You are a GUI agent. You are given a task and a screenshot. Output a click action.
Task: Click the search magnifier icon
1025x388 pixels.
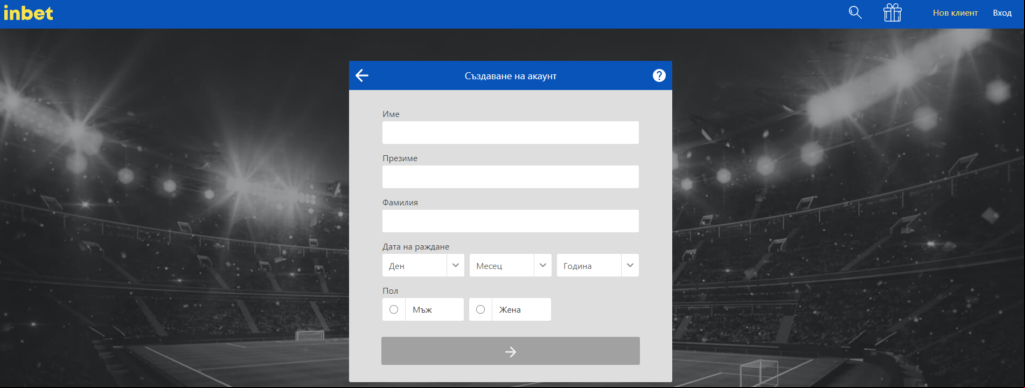(855, 12)
